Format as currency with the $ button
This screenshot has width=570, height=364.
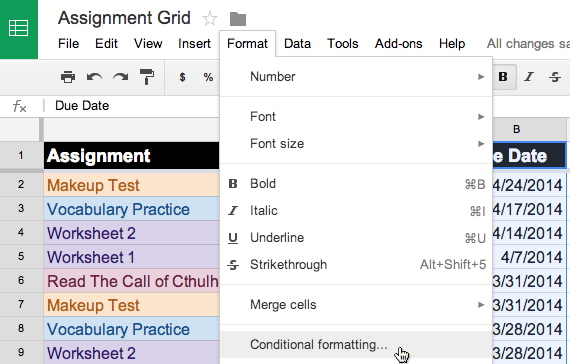tap(182, 77)
